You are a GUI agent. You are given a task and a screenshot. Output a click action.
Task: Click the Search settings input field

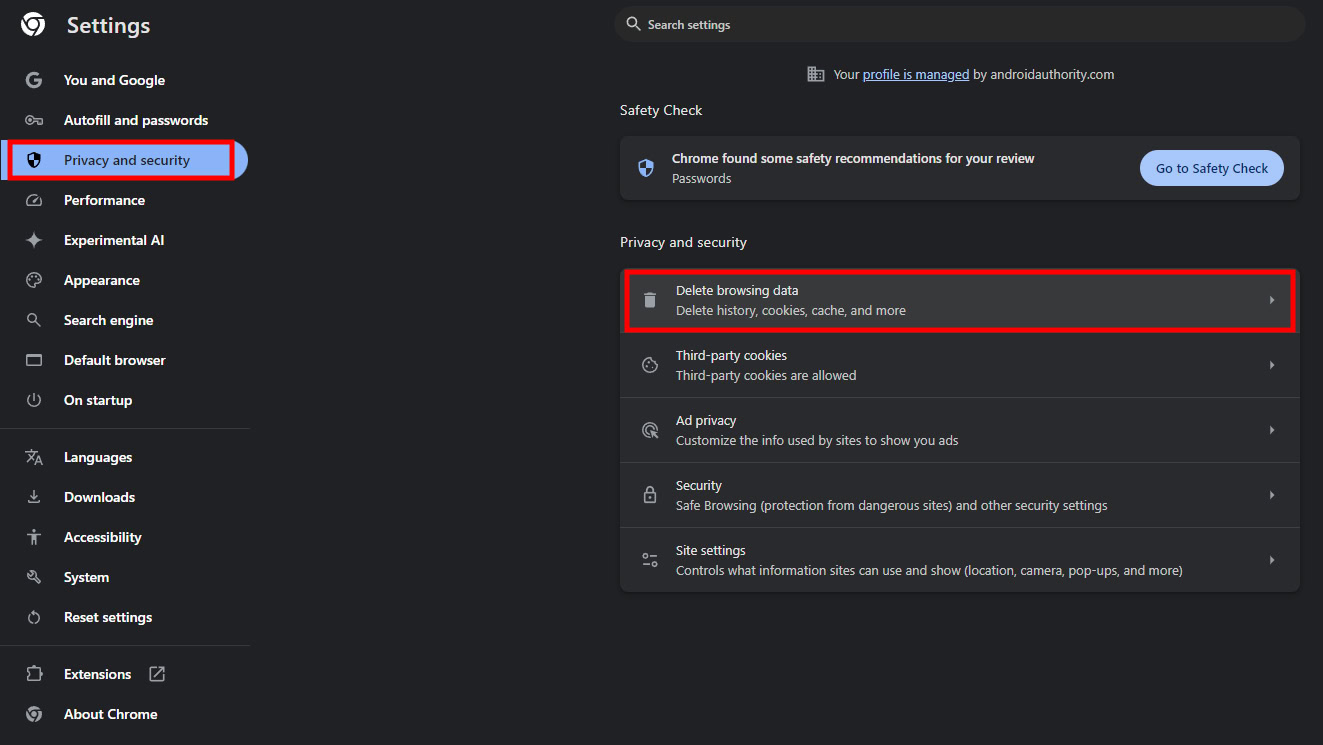click(x=960, y=24)
